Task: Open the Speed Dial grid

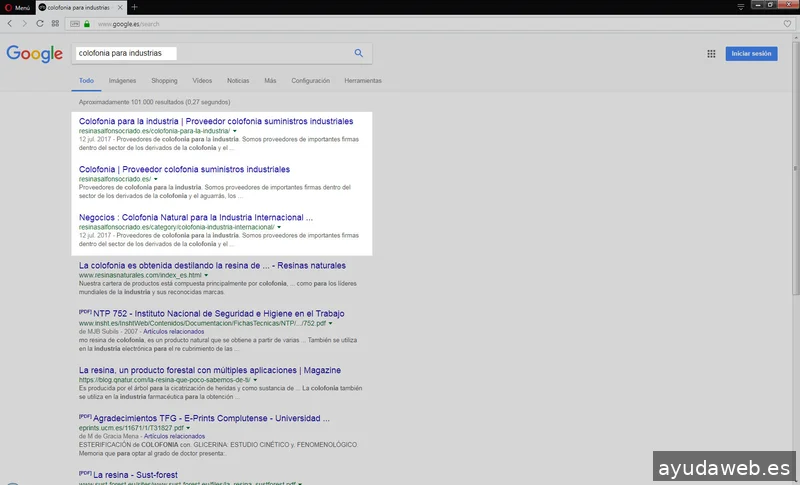Action: tap(55, 23)
